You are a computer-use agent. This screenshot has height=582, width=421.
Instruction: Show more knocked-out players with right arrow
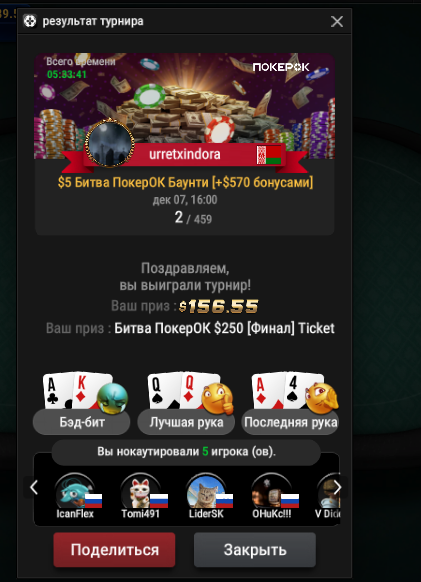[x=337, y=487]
